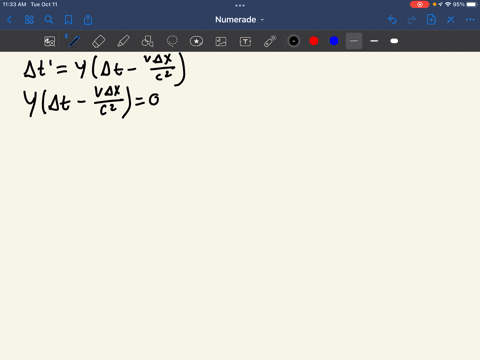
Task: Select the laser pointer tool
Action: coord(270,41)
